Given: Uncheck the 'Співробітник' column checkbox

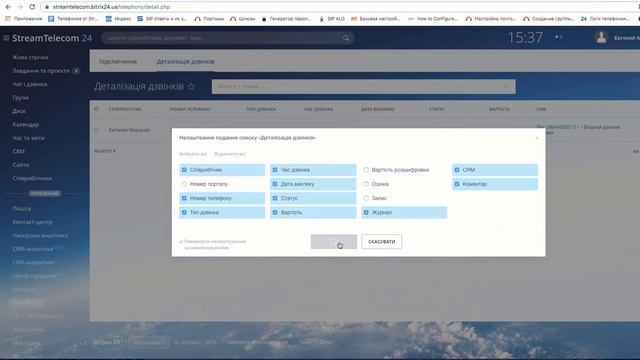Looking at the screenshot, I should pyautogui.click(x=184, y=170).
